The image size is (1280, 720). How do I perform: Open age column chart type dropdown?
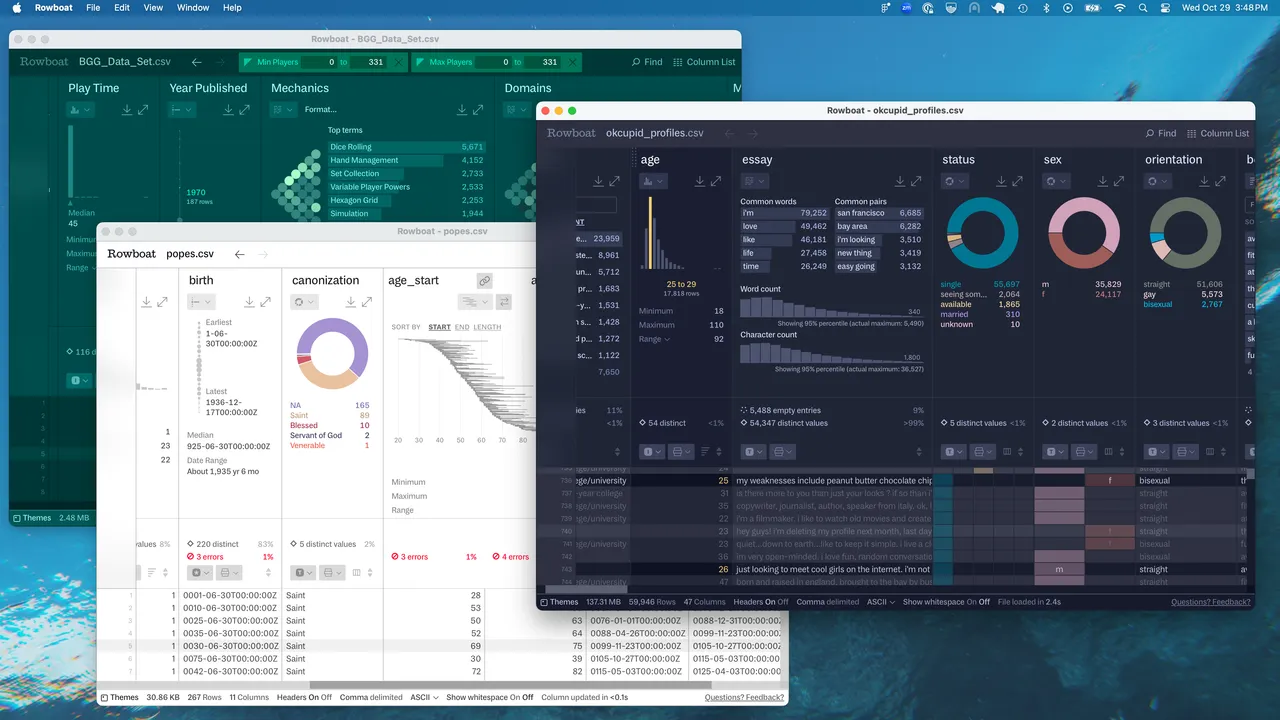(653, 181)
